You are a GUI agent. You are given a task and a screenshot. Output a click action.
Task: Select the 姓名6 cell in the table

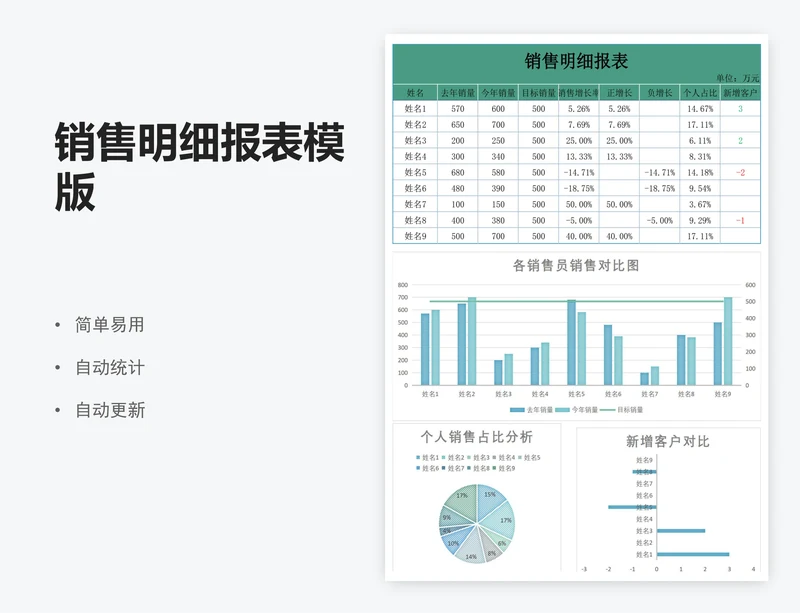pyautogui.click(x=415, y=188)
